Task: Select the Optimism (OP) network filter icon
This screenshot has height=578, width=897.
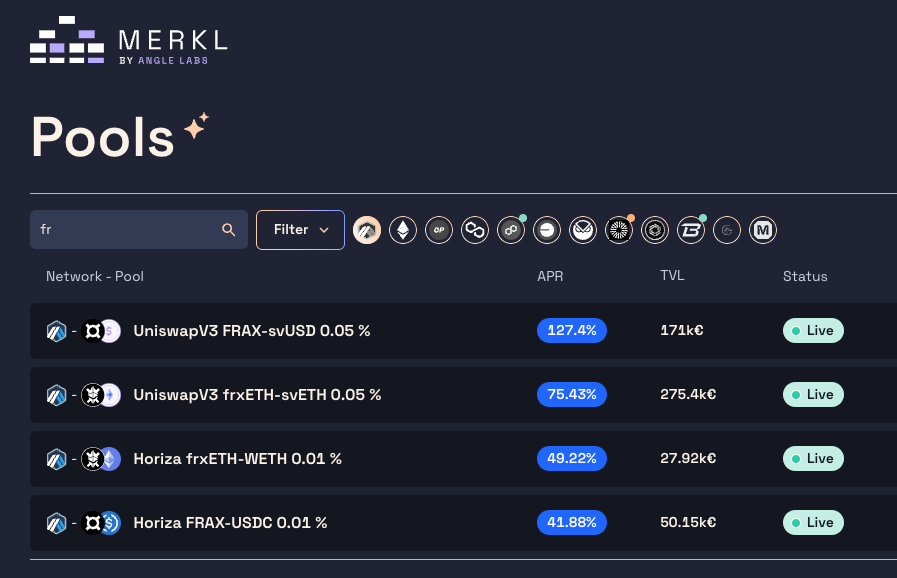Action: [439, 230]
